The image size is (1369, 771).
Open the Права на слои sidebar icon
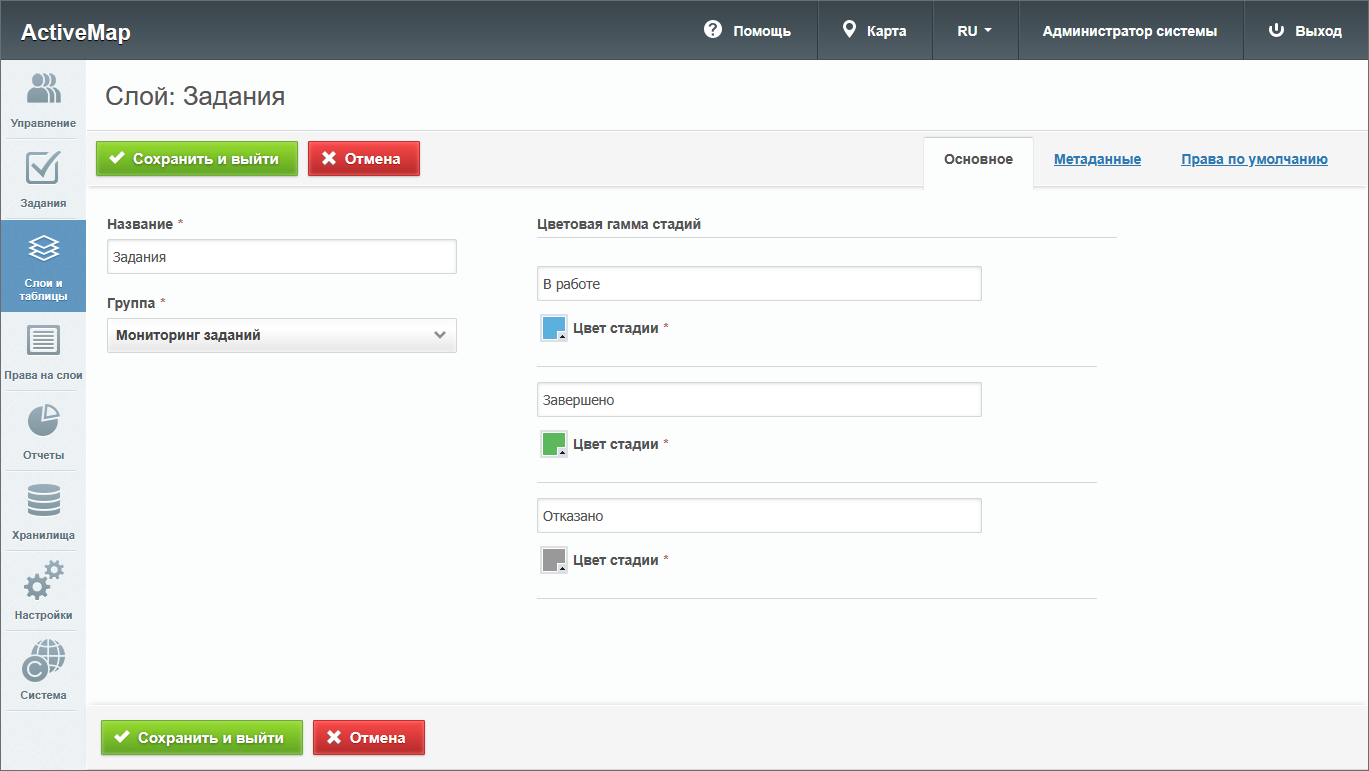pyautogui.click(x=43, y=342)
